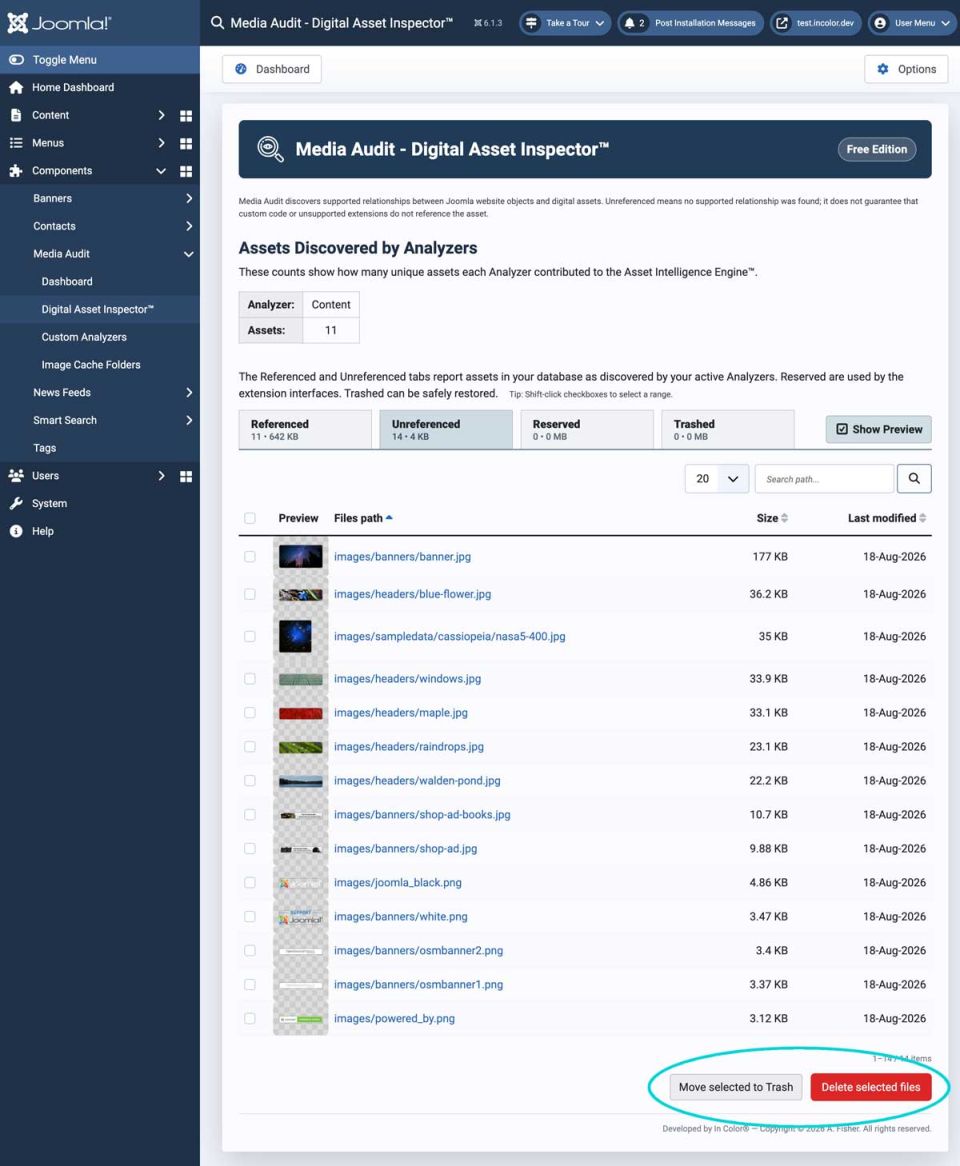Click the search path magnifier button
Image resolution: width=960 pixels, height=1166 pixels.
pyautogui.click(x=914, y=479)
